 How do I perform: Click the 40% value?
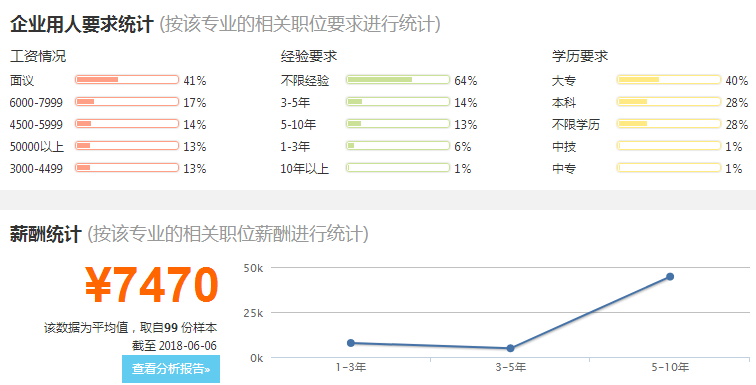pyautogui.click(x=737, y=80)
